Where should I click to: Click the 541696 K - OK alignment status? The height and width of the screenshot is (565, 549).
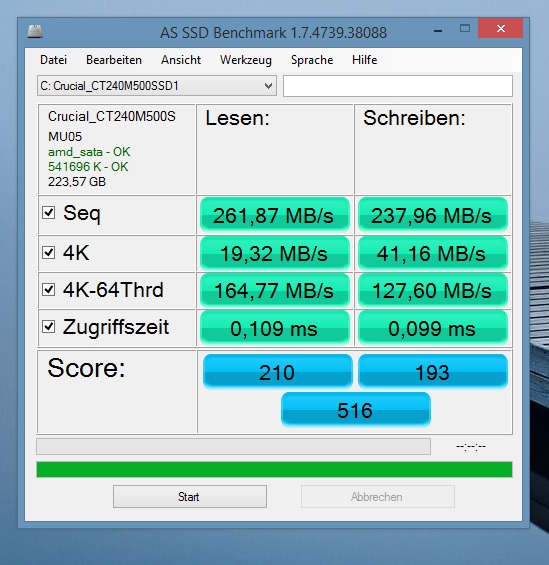pos(88,167)
